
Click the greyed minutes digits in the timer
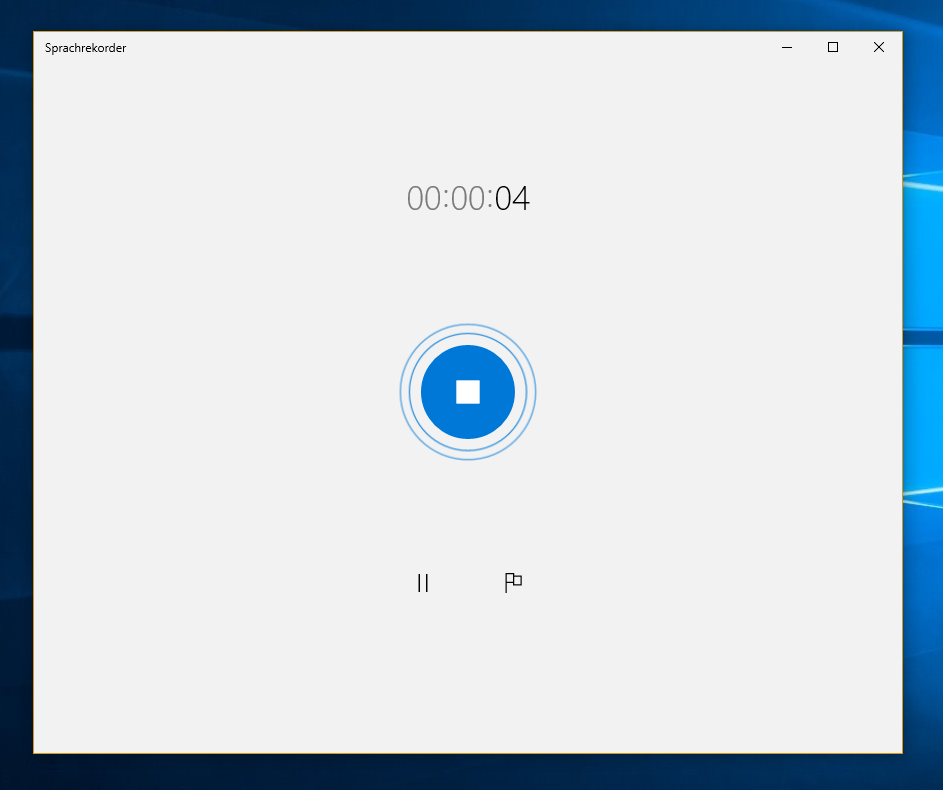(468, 199)
